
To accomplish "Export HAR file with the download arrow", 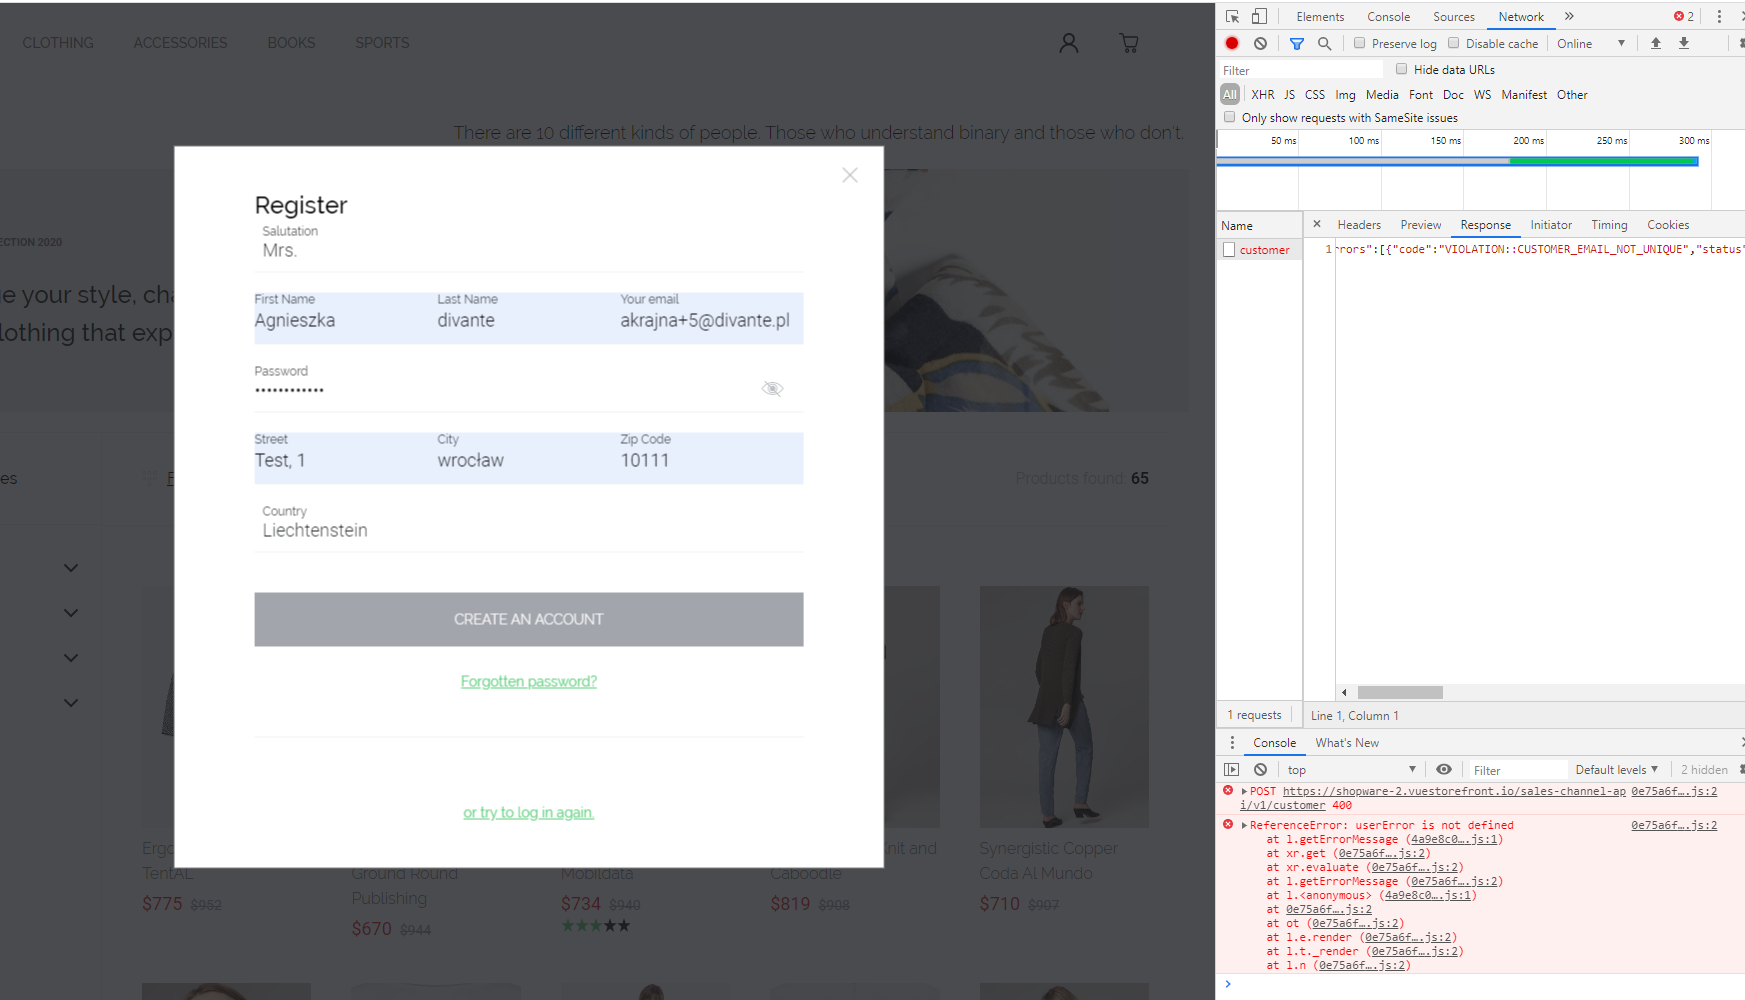I will coord(1684,43).
